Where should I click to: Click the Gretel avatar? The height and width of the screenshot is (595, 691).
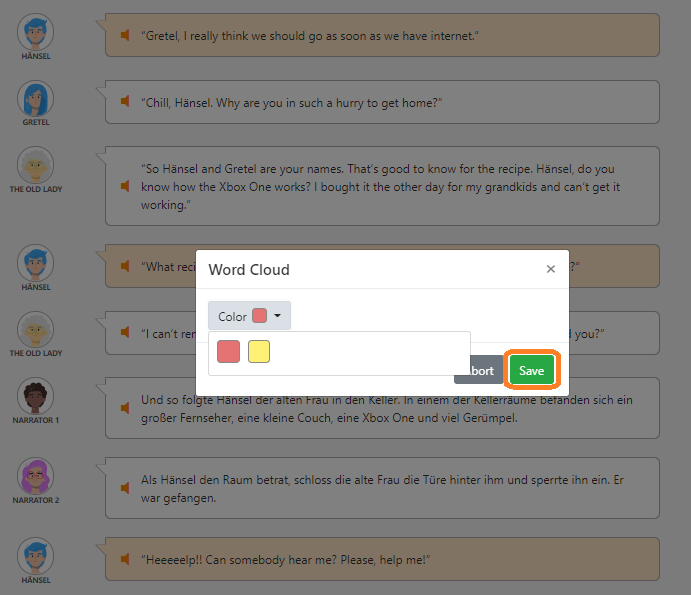[36, 98]
